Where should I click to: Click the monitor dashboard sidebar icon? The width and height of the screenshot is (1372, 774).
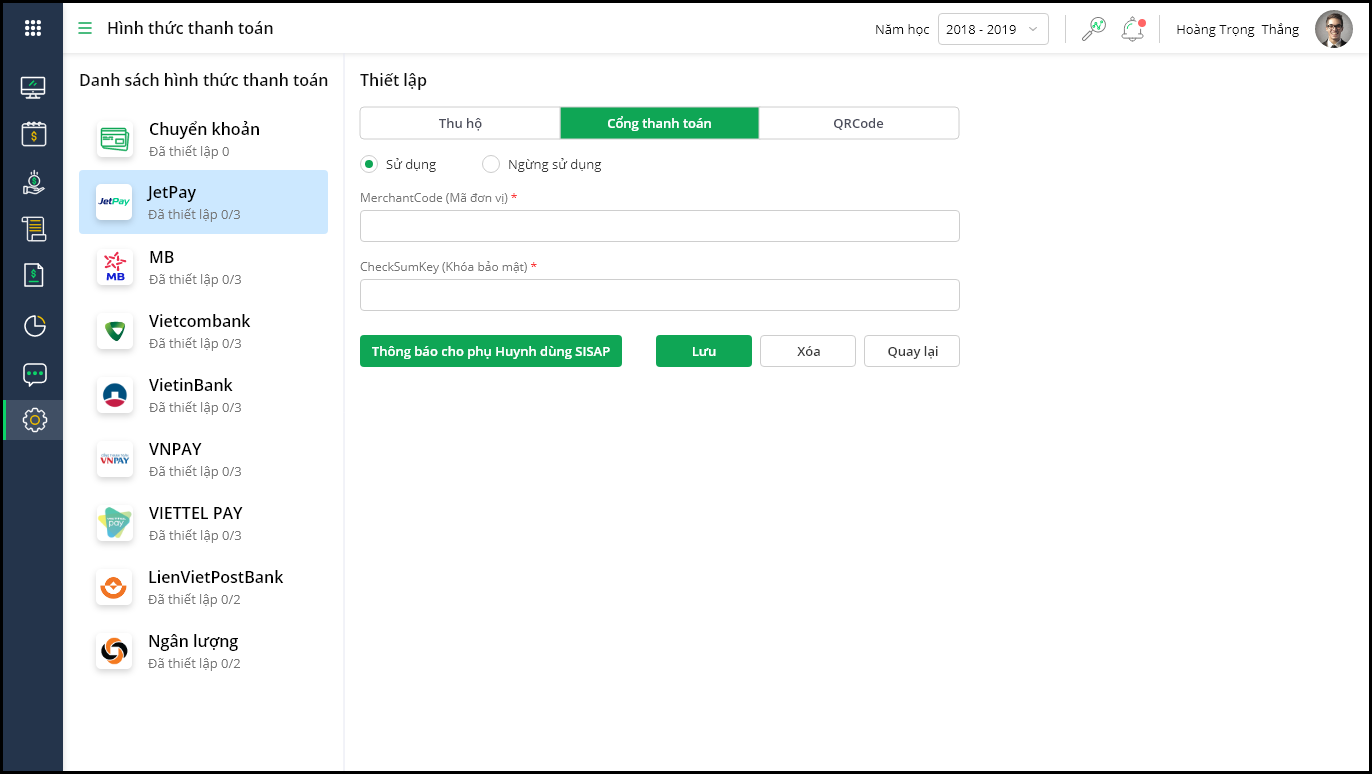[x=33, y=87]
